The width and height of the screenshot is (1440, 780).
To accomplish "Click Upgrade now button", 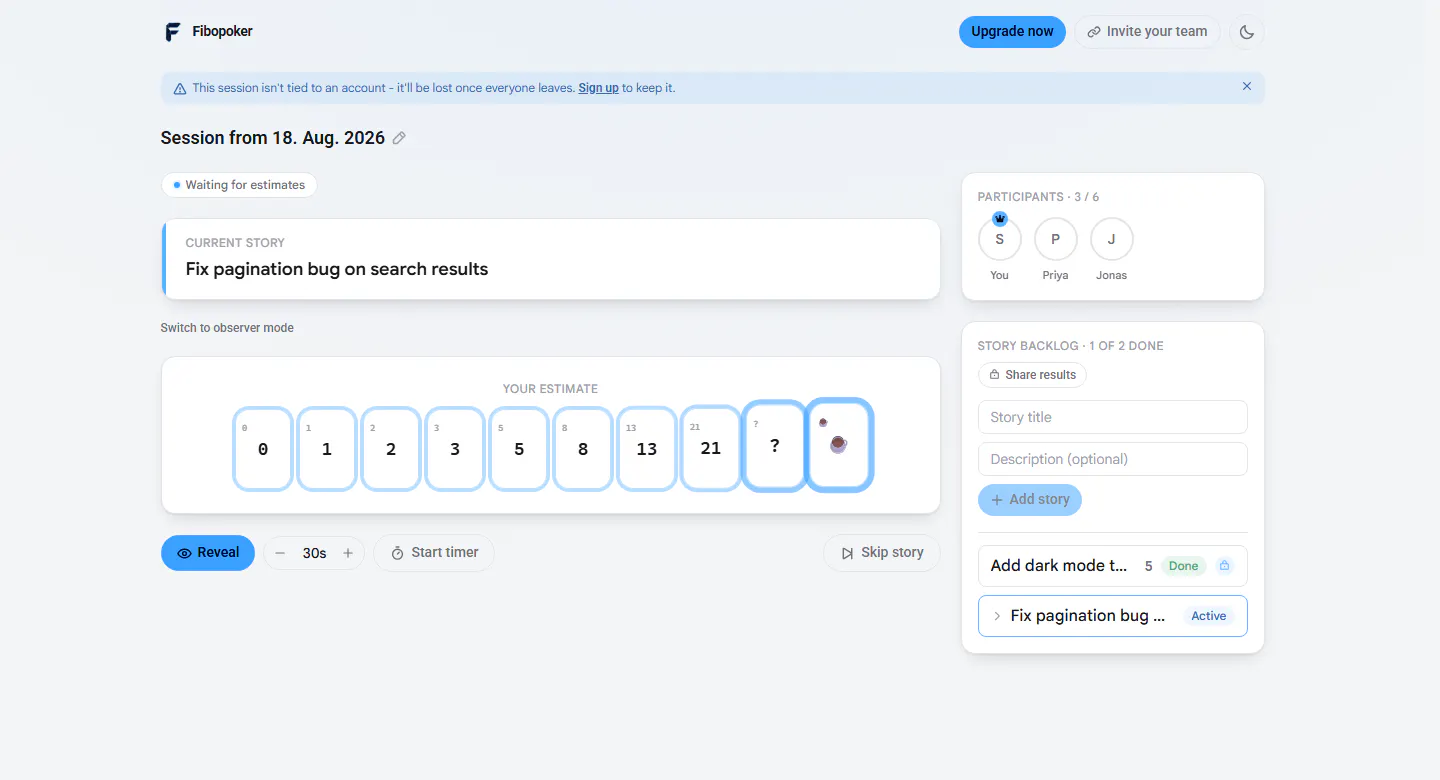I will click(1012, 32).
